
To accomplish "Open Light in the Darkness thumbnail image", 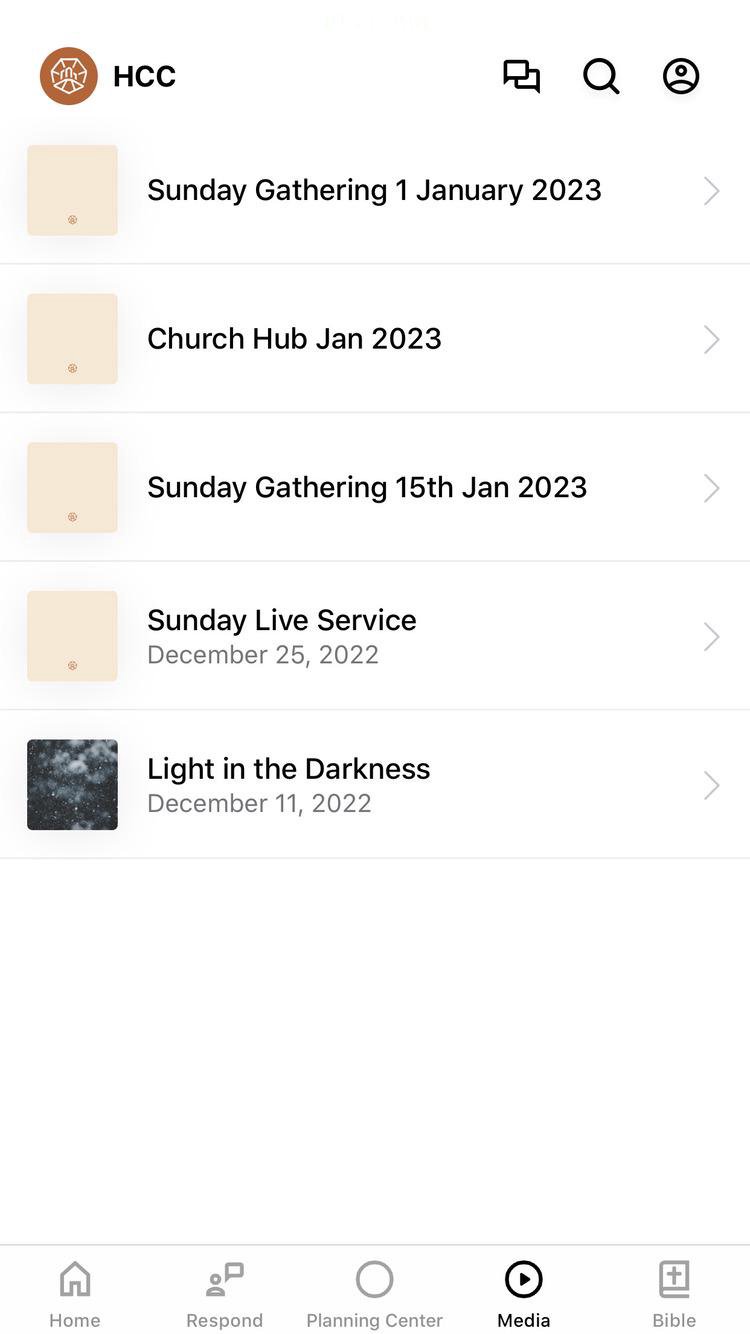I will click(72, 785).
